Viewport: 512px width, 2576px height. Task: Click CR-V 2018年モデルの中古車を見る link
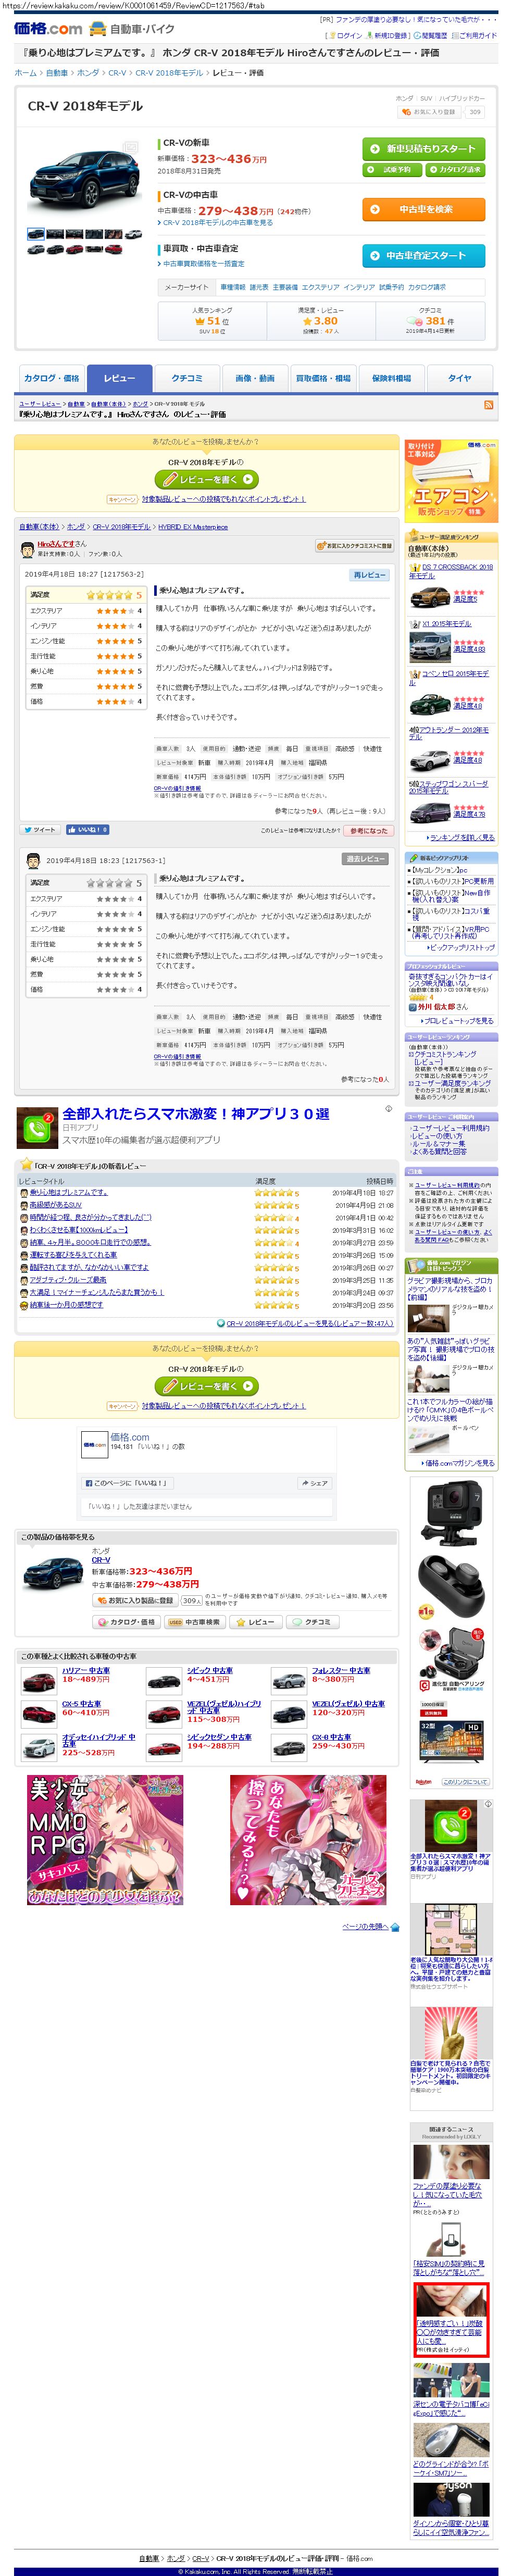pos(217,223)
